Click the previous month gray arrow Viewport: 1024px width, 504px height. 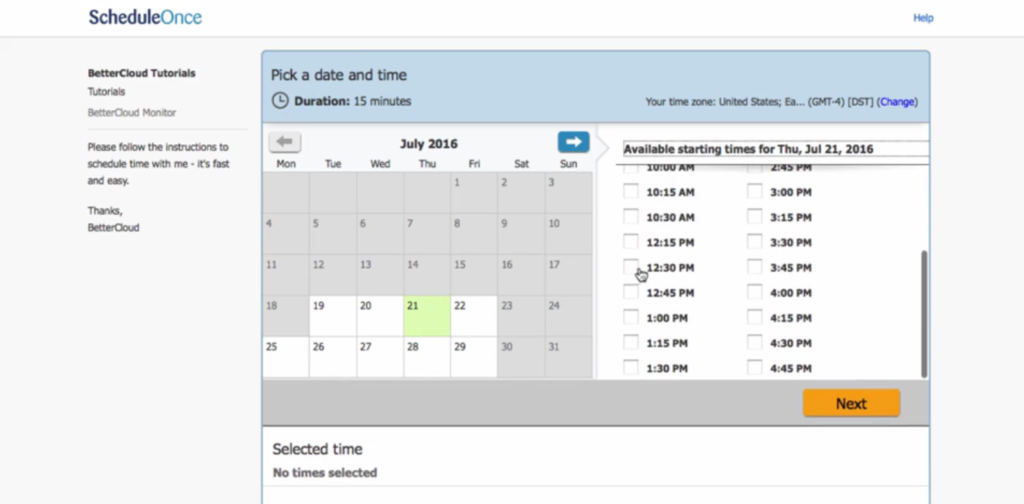(285, 142)
